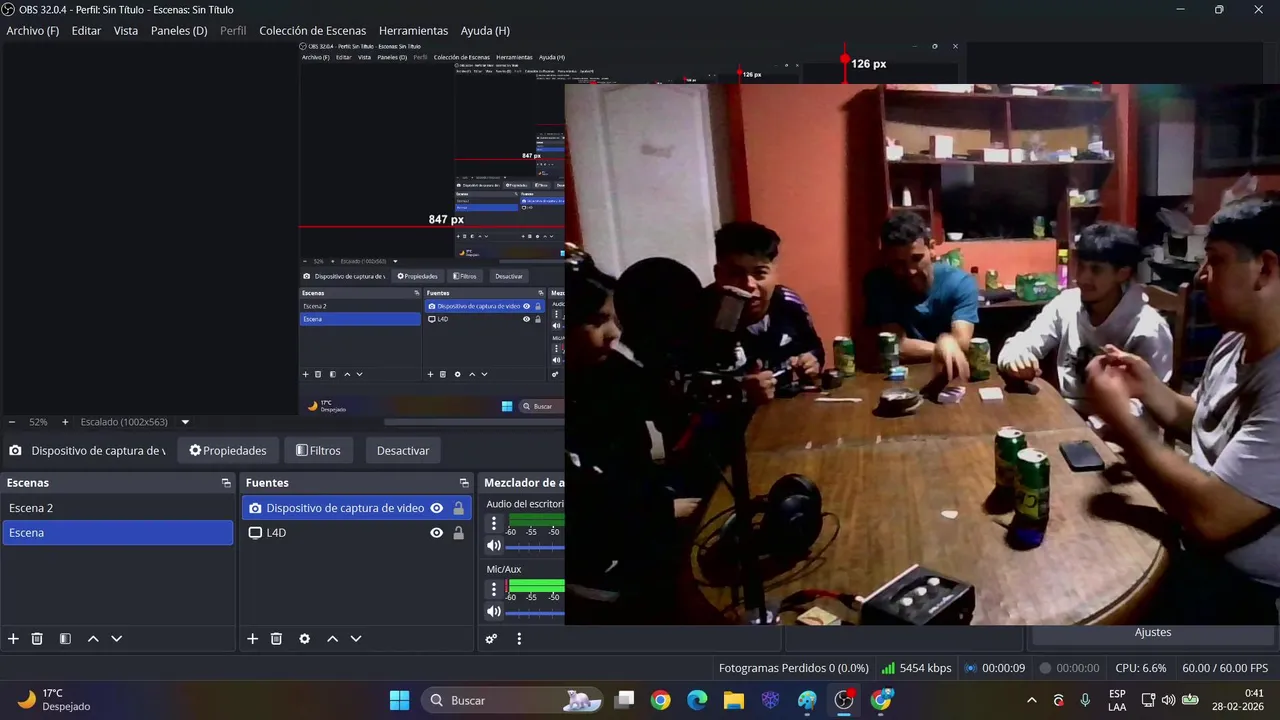Screen dimensions: 1280x720
Task: Toggle visibility of L4D source
Action: tap(436, 533)
